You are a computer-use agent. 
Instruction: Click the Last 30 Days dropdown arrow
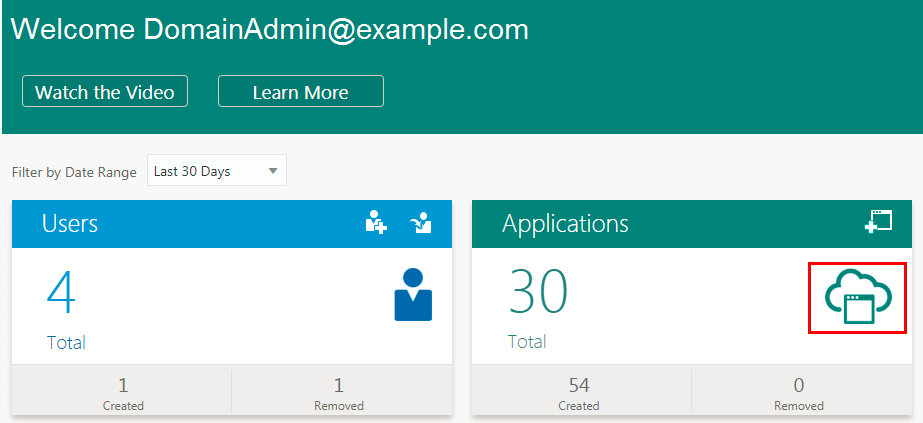[x=273, y=171]
